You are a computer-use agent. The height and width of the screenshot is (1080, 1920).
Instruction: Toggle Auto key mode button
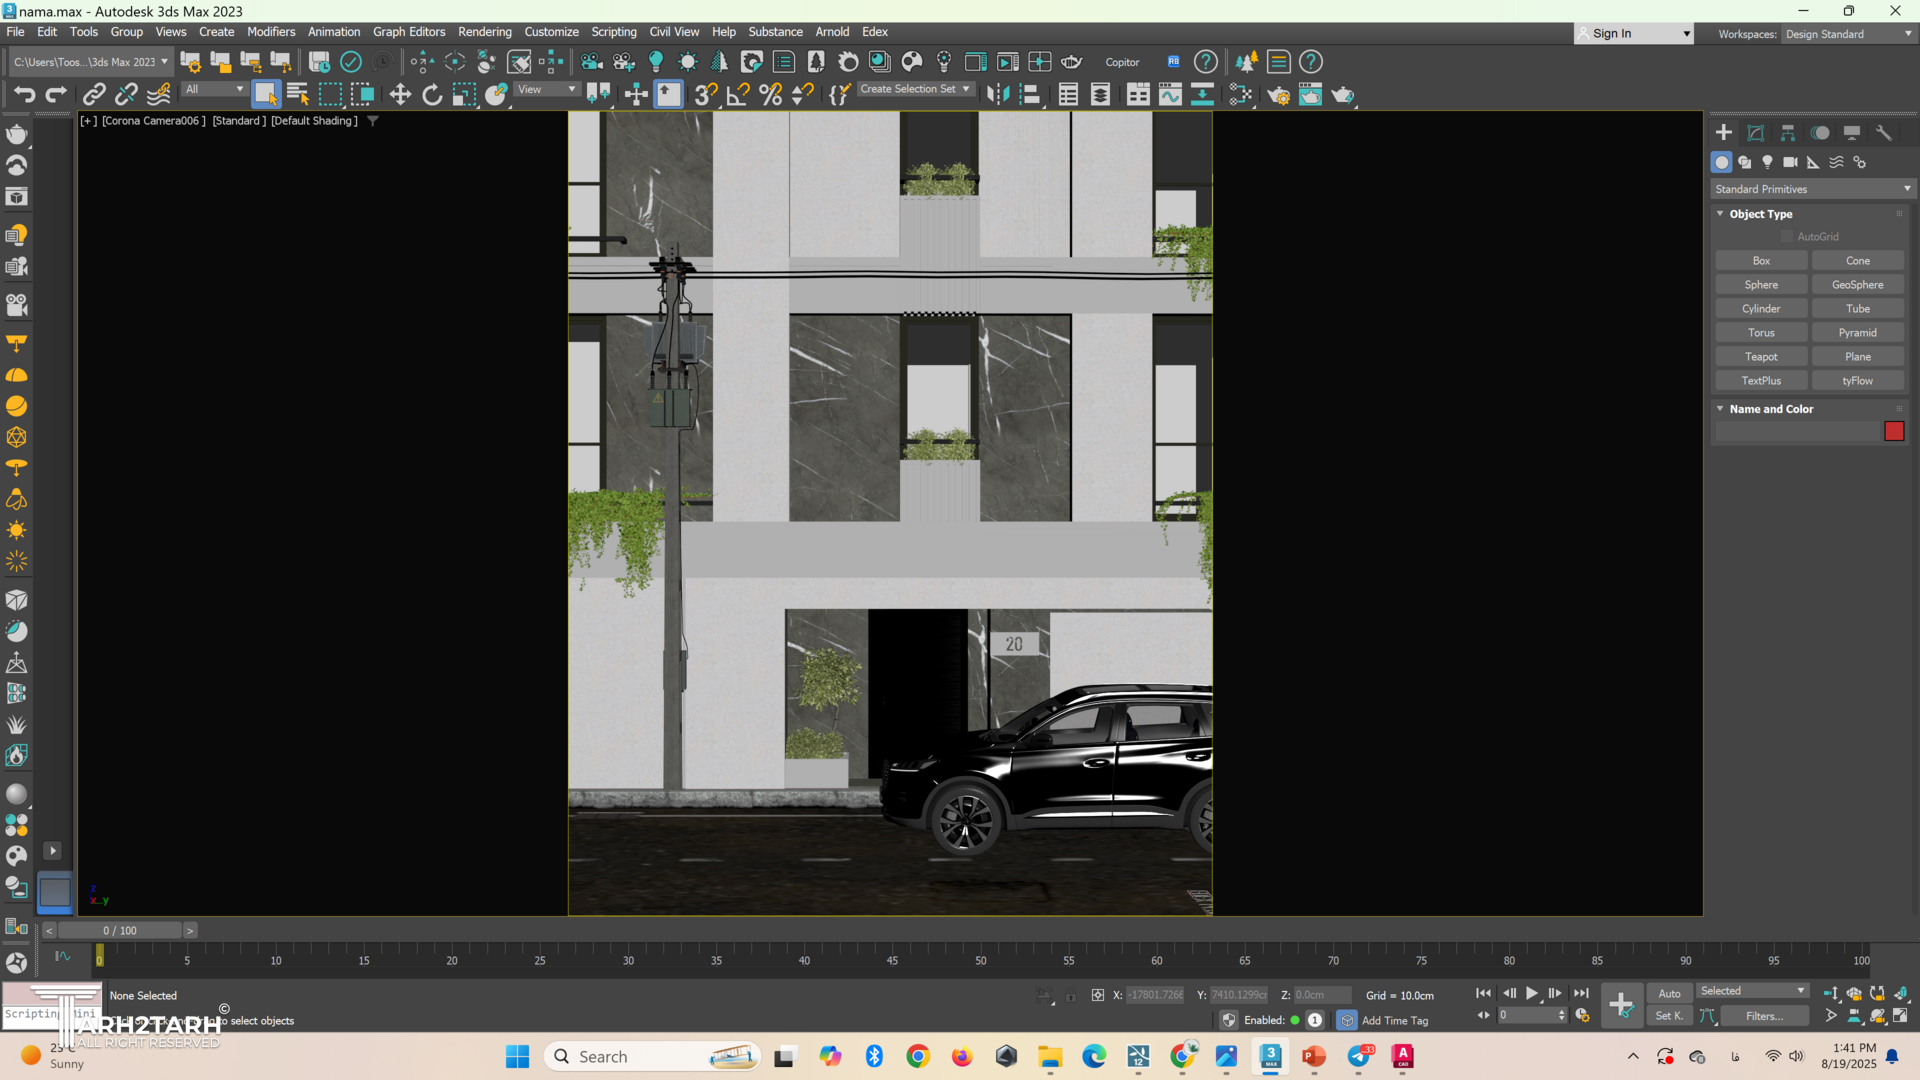1669,993
